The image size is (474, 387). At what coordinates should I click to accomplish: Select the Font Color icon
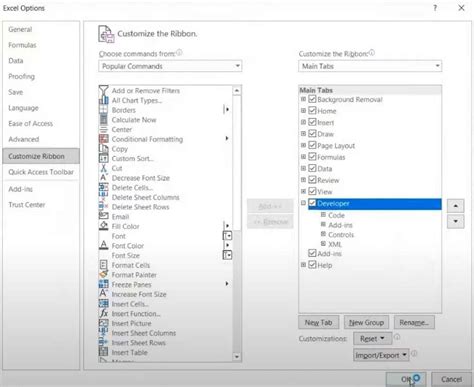pos(104,245)
